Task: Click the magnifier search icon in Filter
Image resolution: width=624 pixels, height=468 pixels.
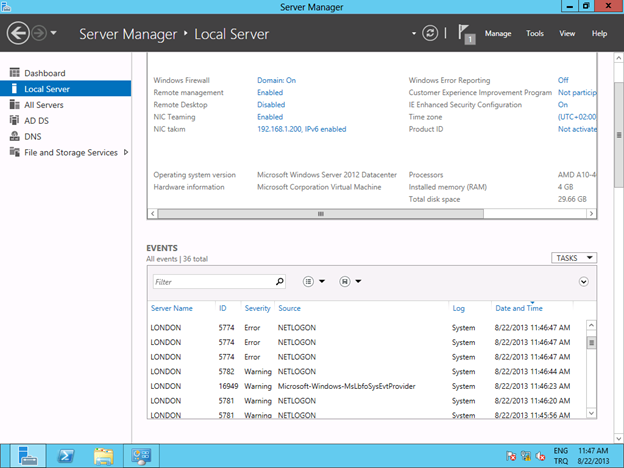Action: [280, 282]
